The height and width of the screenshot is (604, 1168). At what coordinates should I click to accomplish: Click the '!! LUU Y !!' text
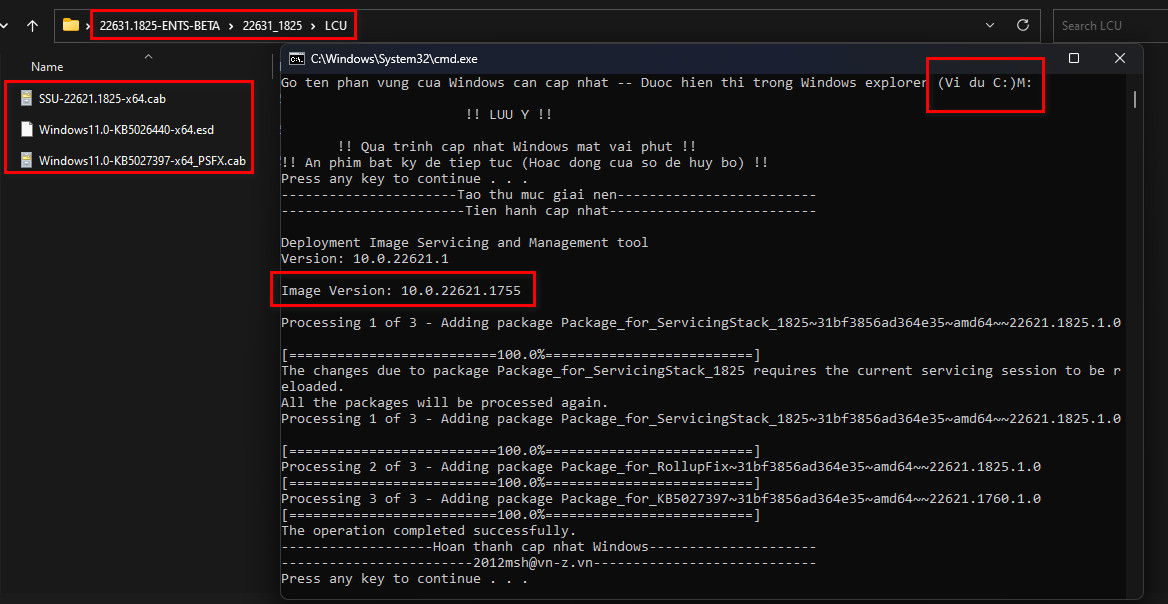(509, 115)
